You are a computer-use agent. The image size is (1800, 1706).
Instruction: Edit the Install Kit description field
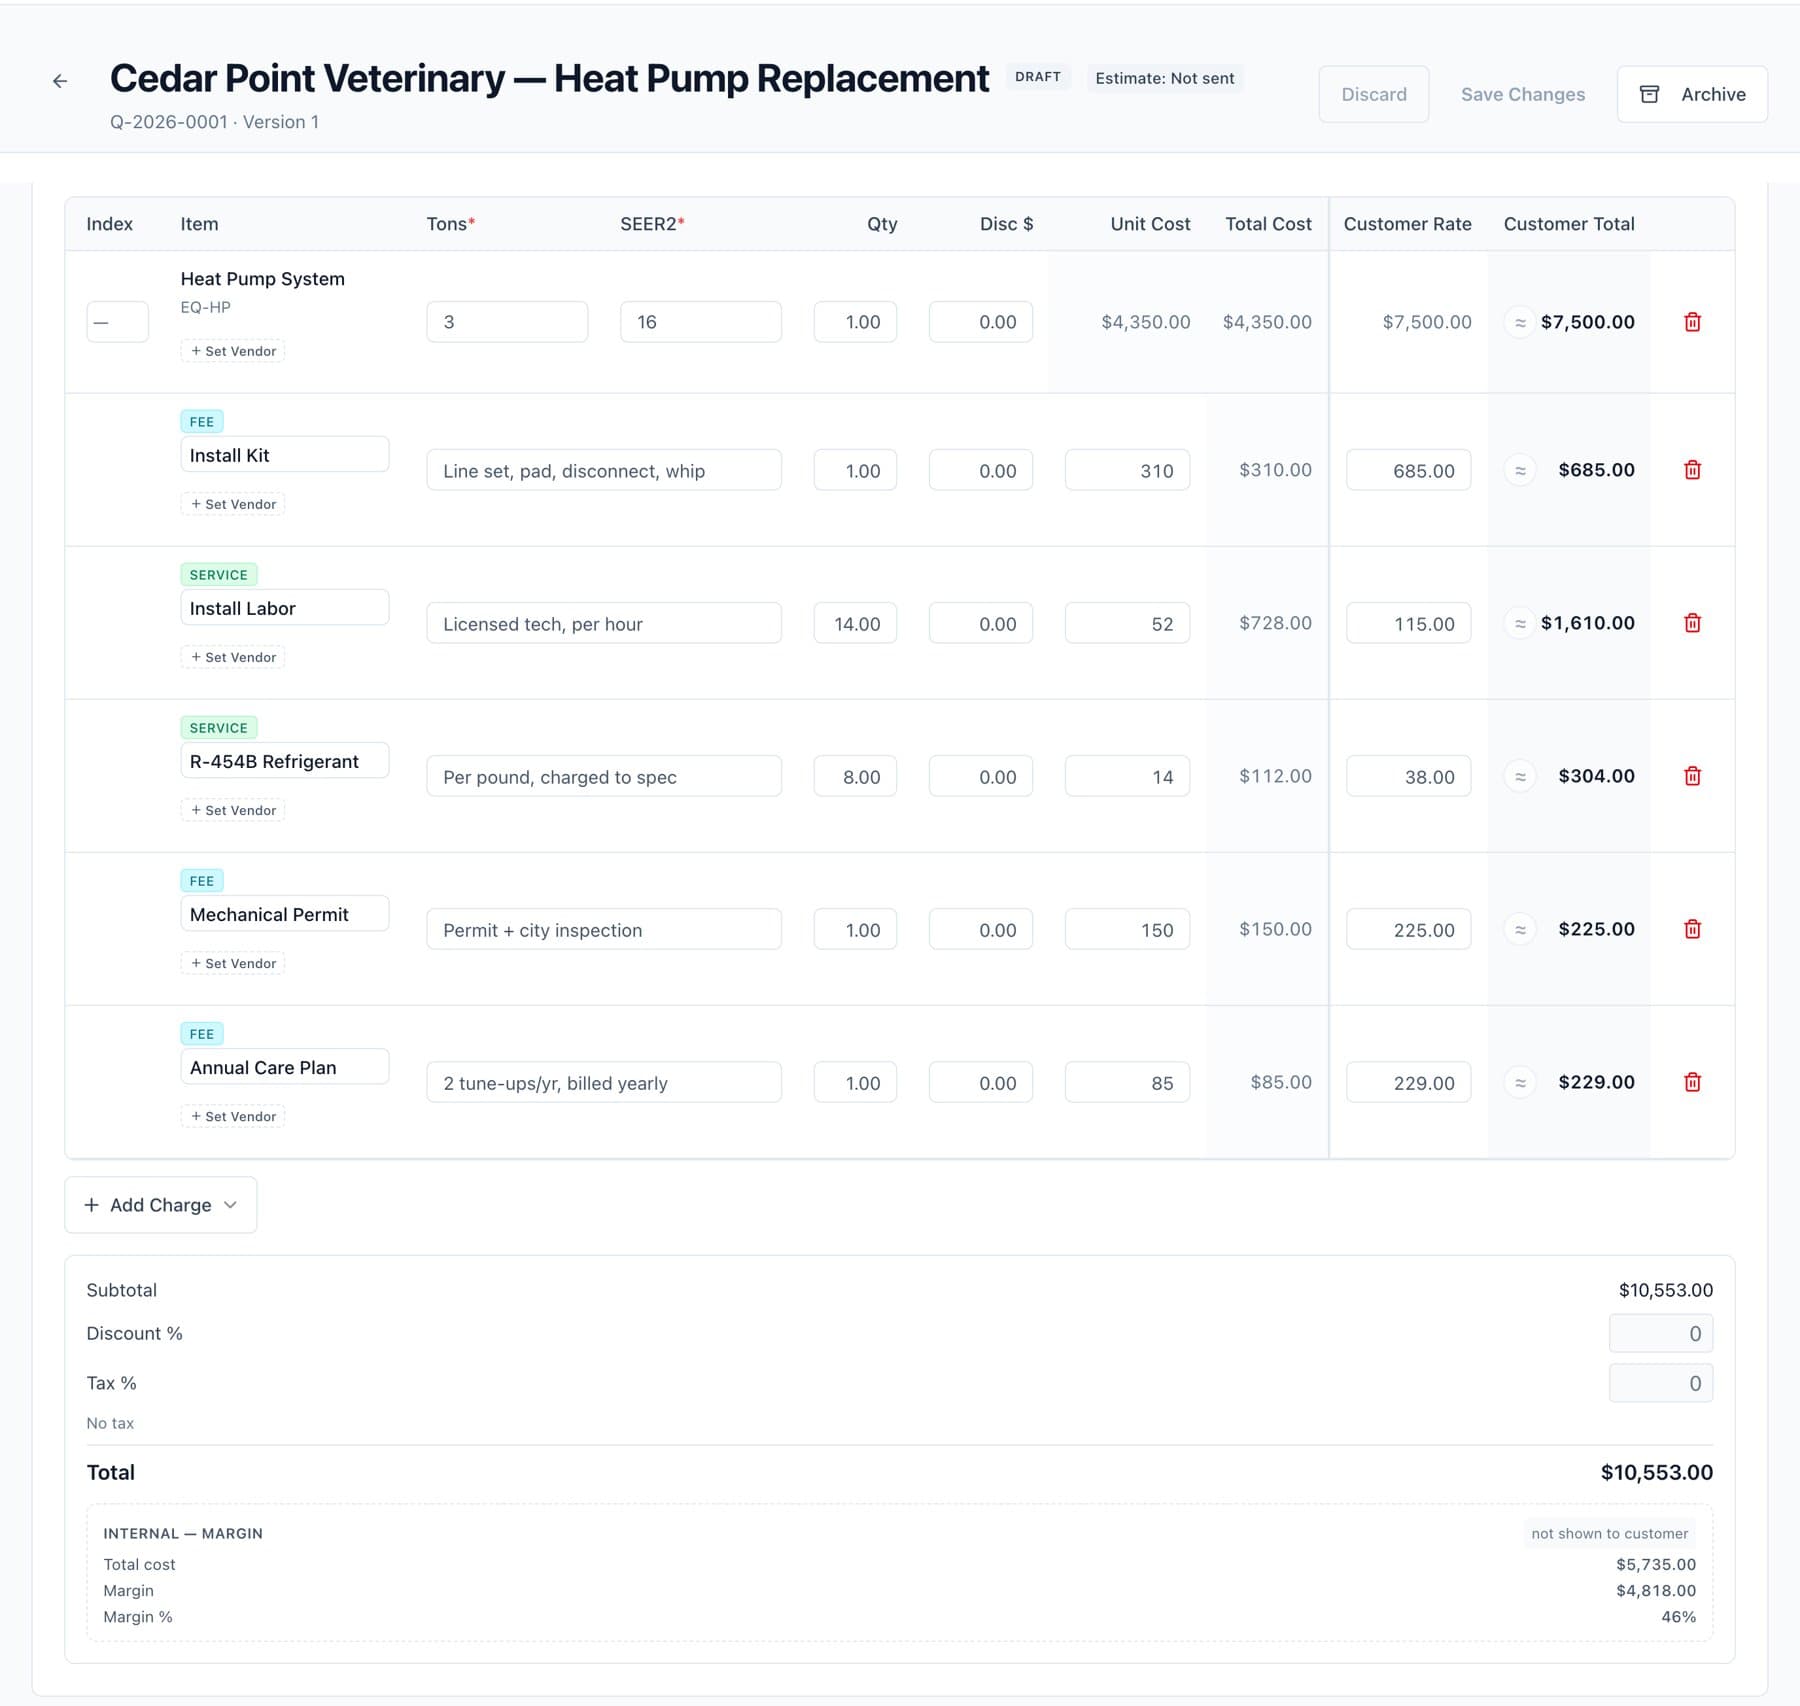coord(604,470)
